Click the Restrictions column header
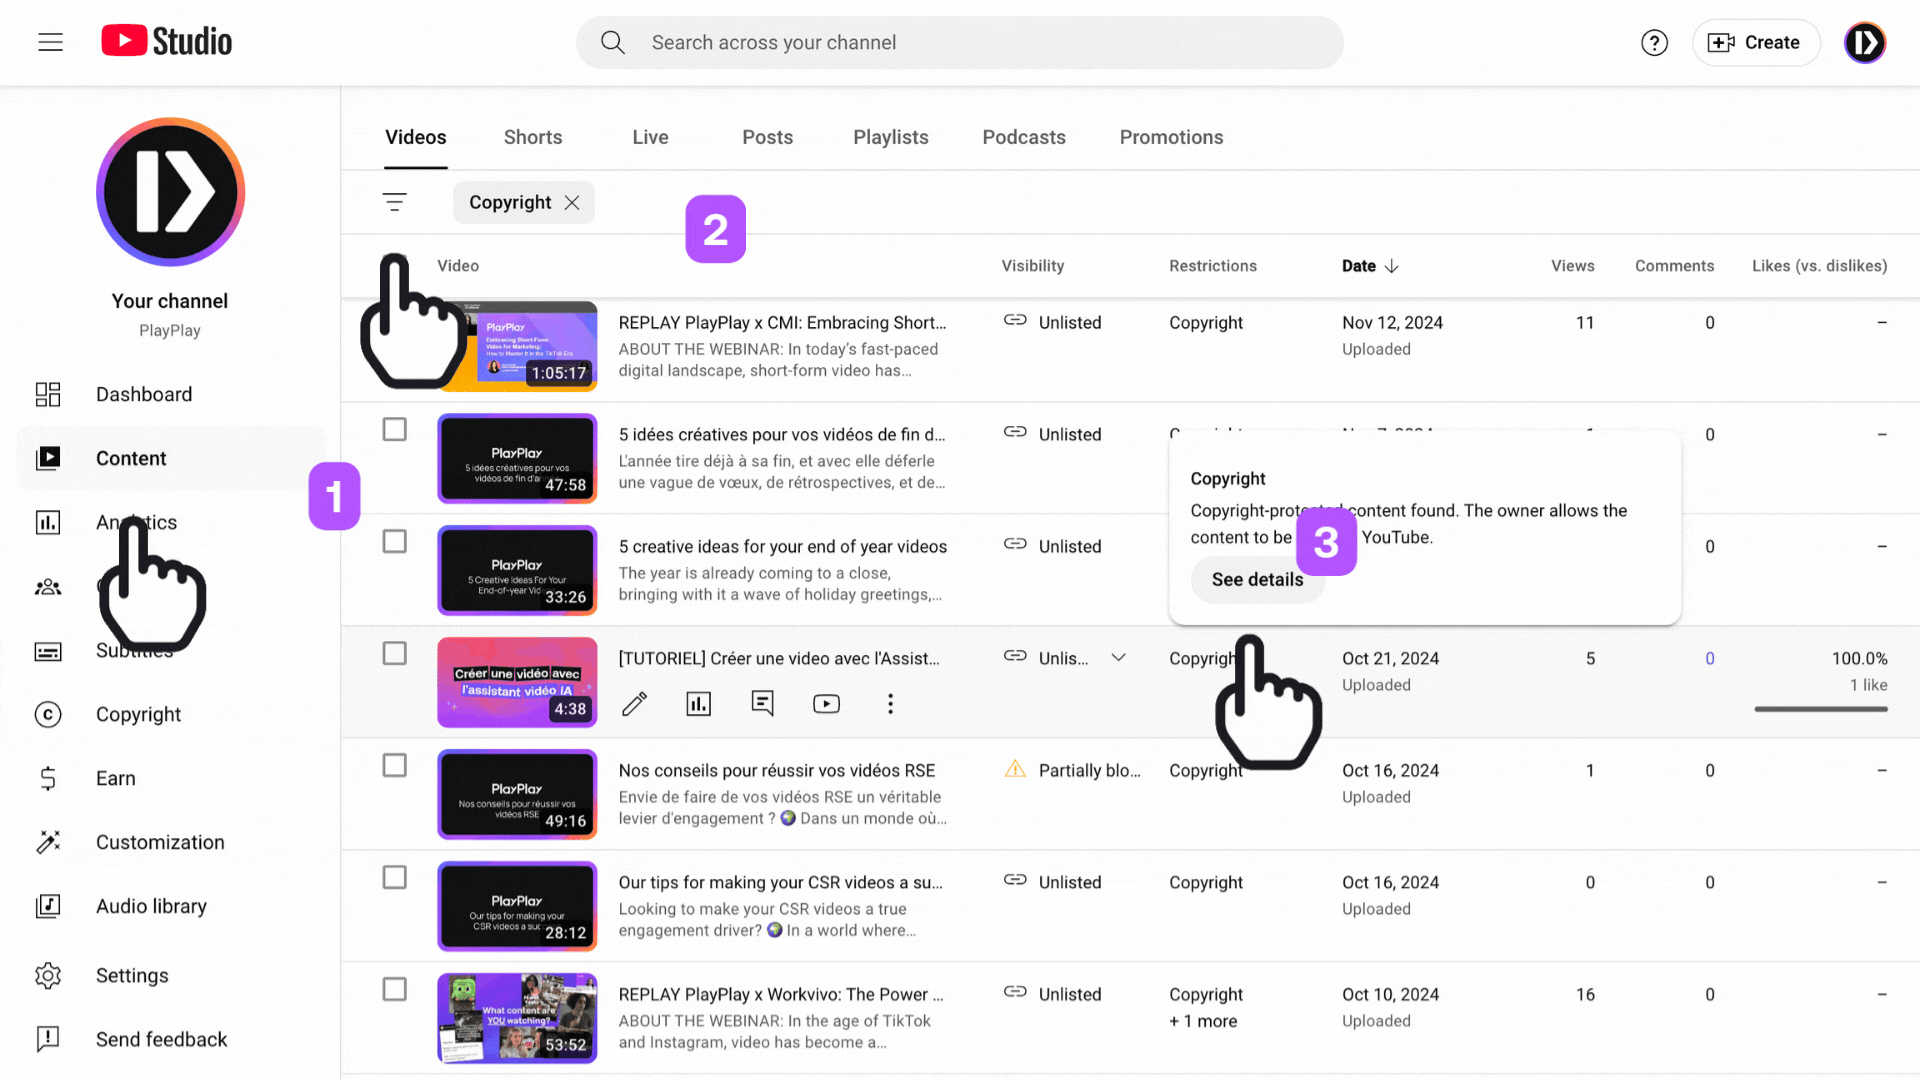This screenshot has width=1920, height=1080. 1213,266
